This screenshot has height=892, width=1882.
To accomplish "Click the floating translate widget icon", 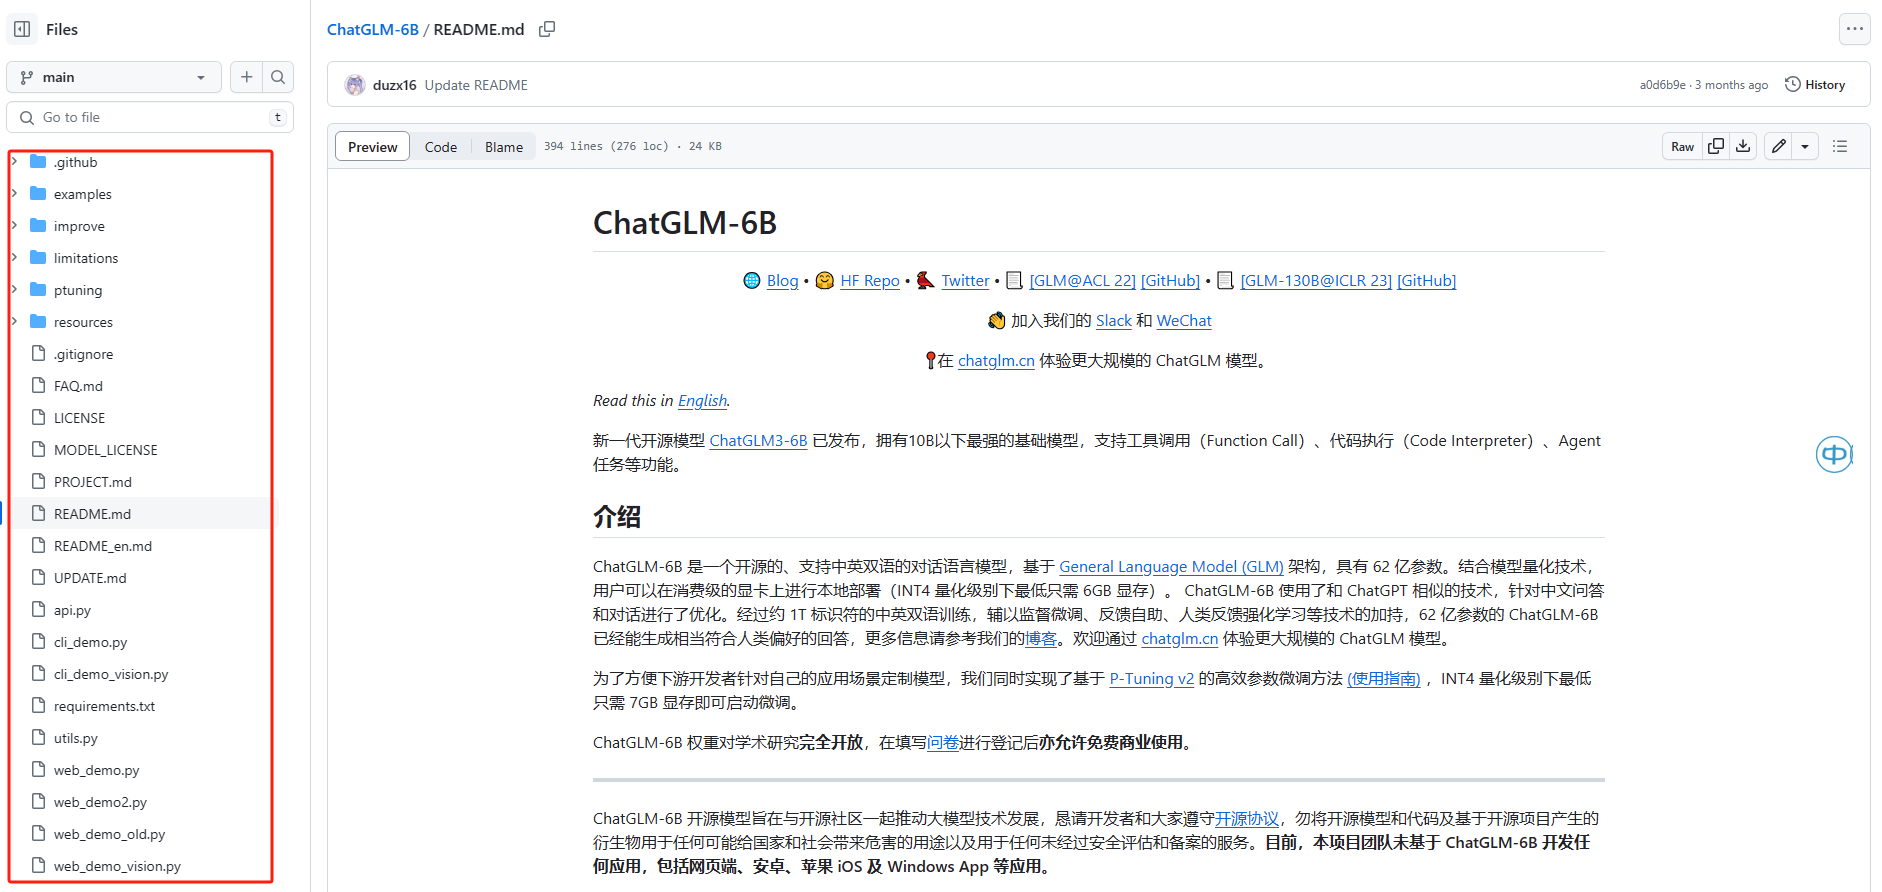I will pos(1834,455).
